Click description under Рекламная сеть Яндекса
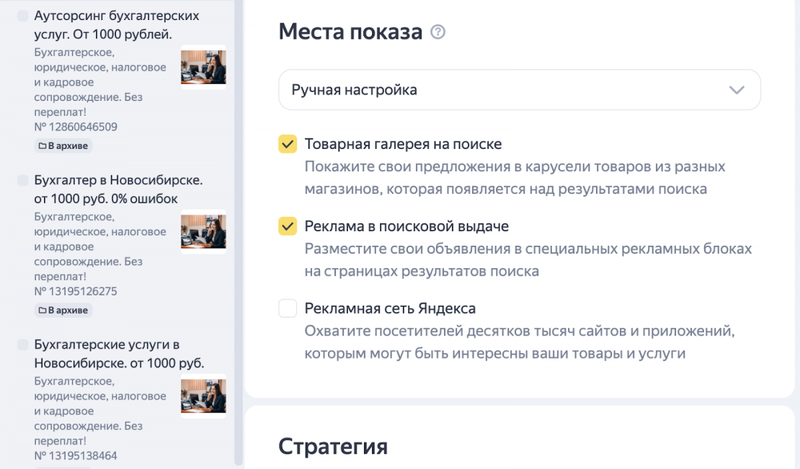Screen dimensions: 800x469 [x=519, y=342]
